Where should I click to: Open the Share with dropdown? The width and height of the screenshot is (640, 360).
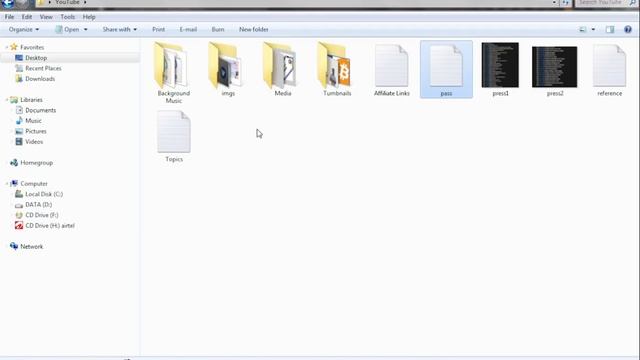click(120, 29)
